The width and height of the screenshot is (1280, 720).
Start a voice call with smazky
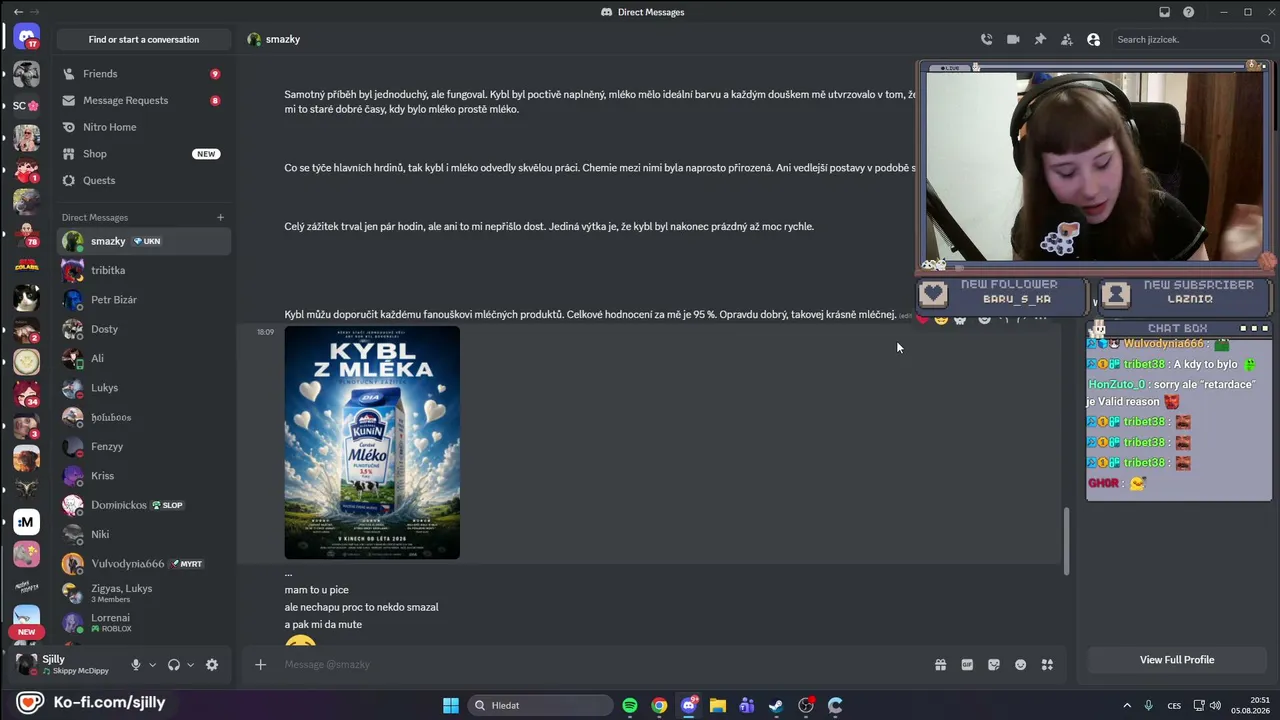[986, 39]
